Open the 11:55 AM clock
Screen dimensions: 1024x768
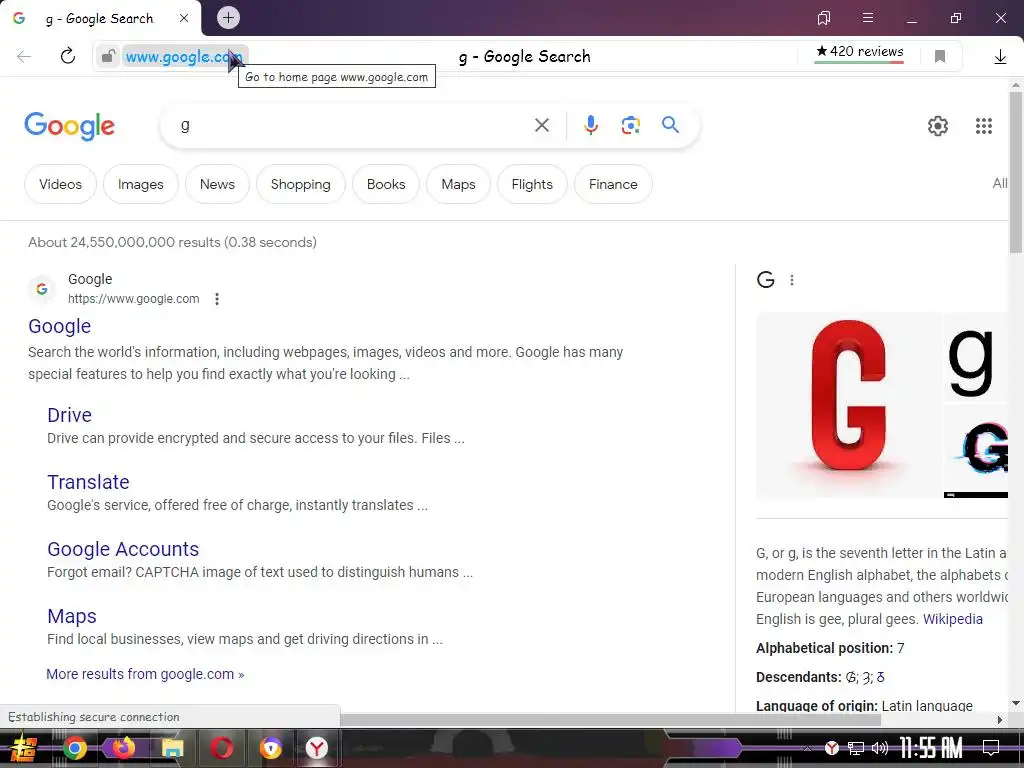tap(930, 748)
